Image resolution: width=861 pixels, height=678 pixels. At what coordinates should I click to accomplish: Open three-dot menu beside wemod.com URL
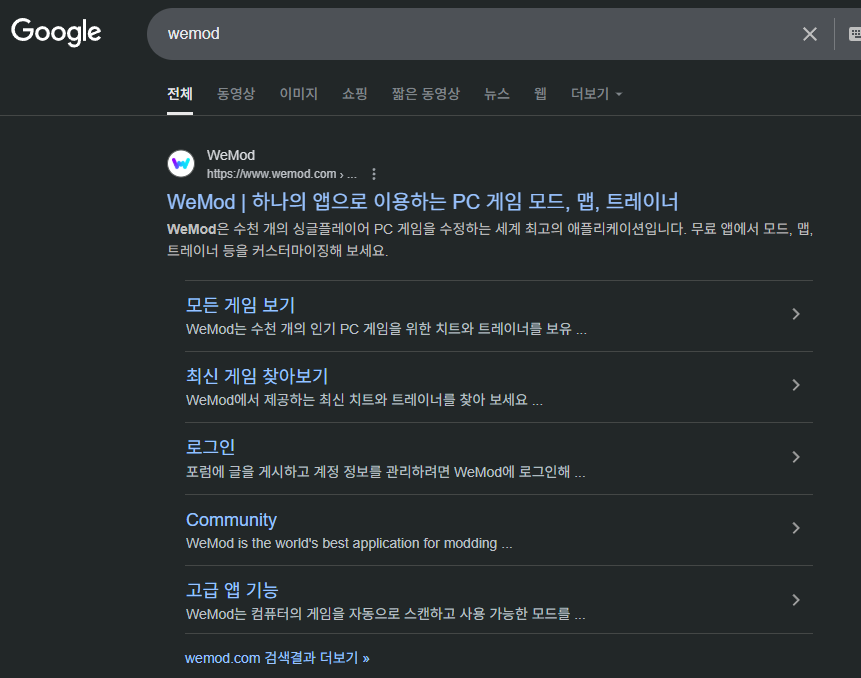[x=374, y=174]
